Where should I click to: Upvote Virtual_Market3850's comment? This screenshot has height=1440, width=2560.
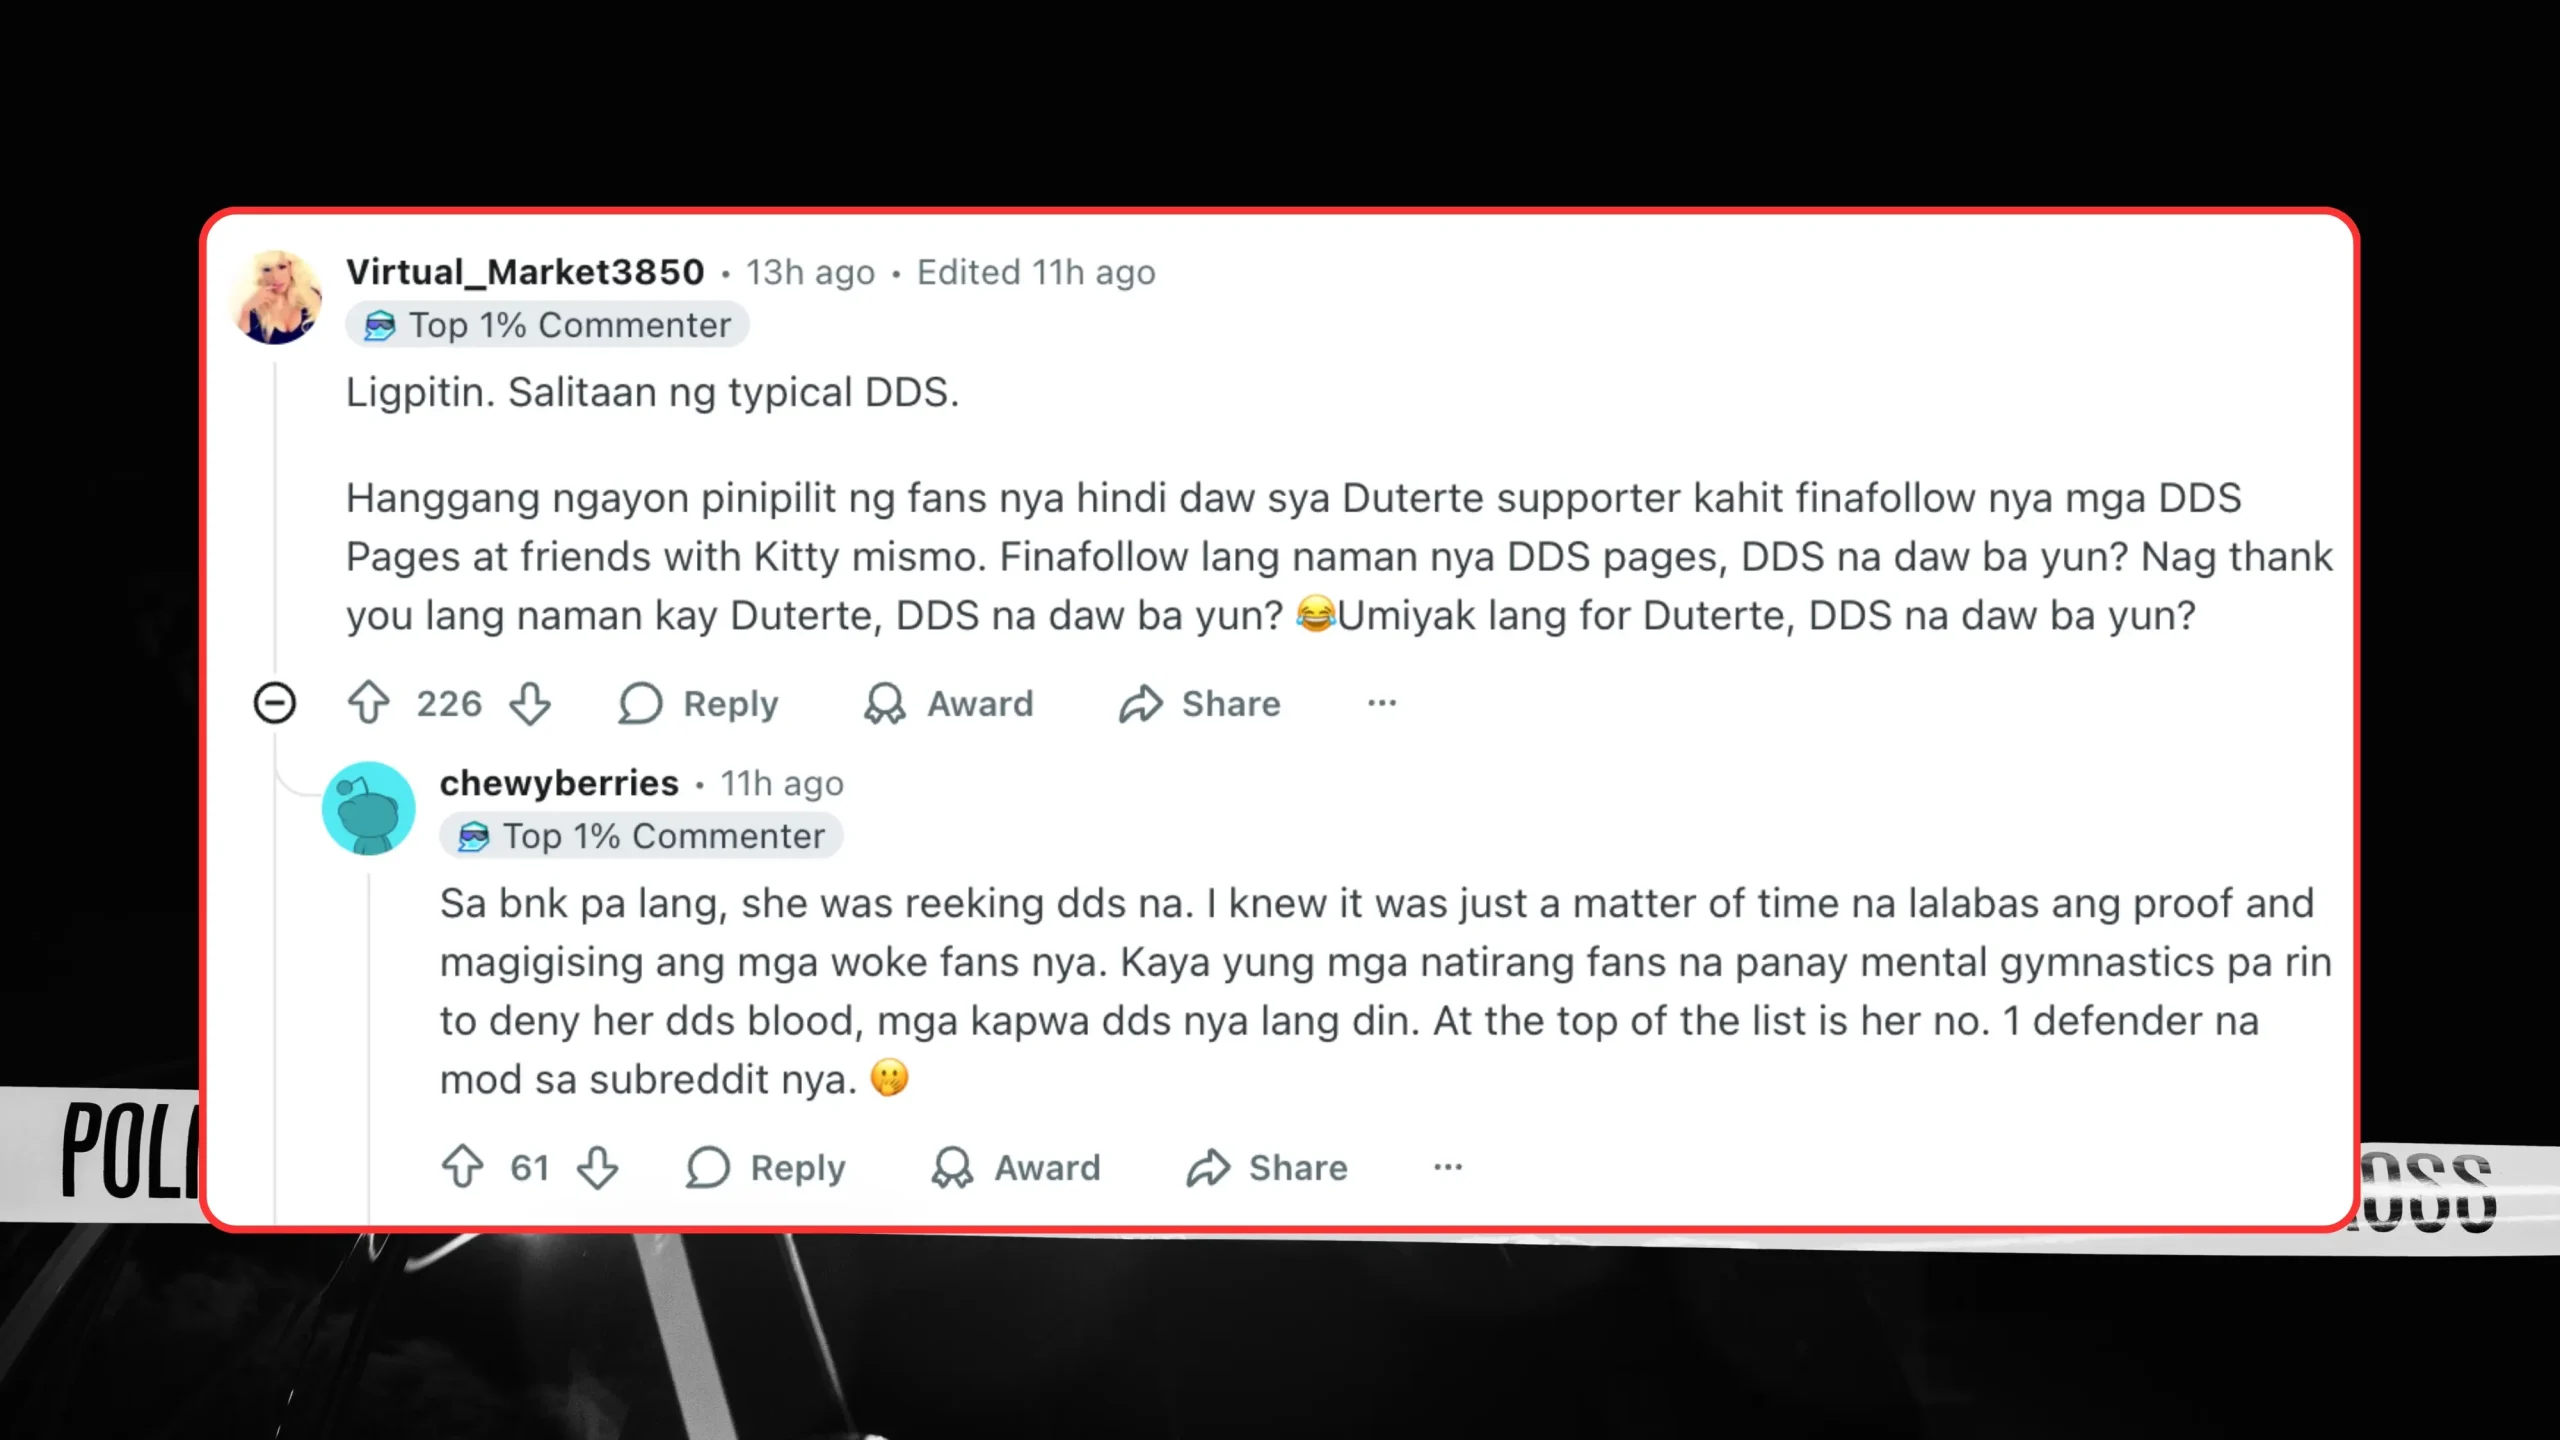pyautogui.click(x=368, y=703)
